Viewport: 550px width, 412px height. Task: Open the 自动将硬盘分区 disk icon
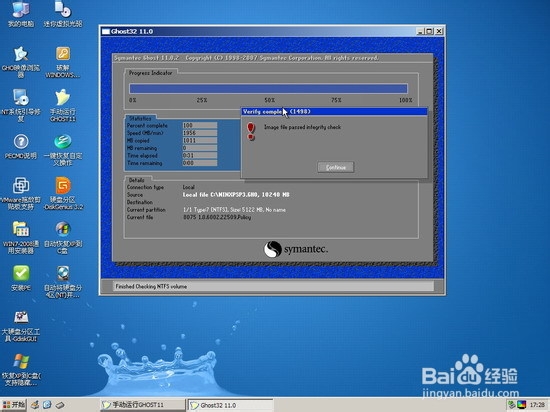click(x=63, y=282)
